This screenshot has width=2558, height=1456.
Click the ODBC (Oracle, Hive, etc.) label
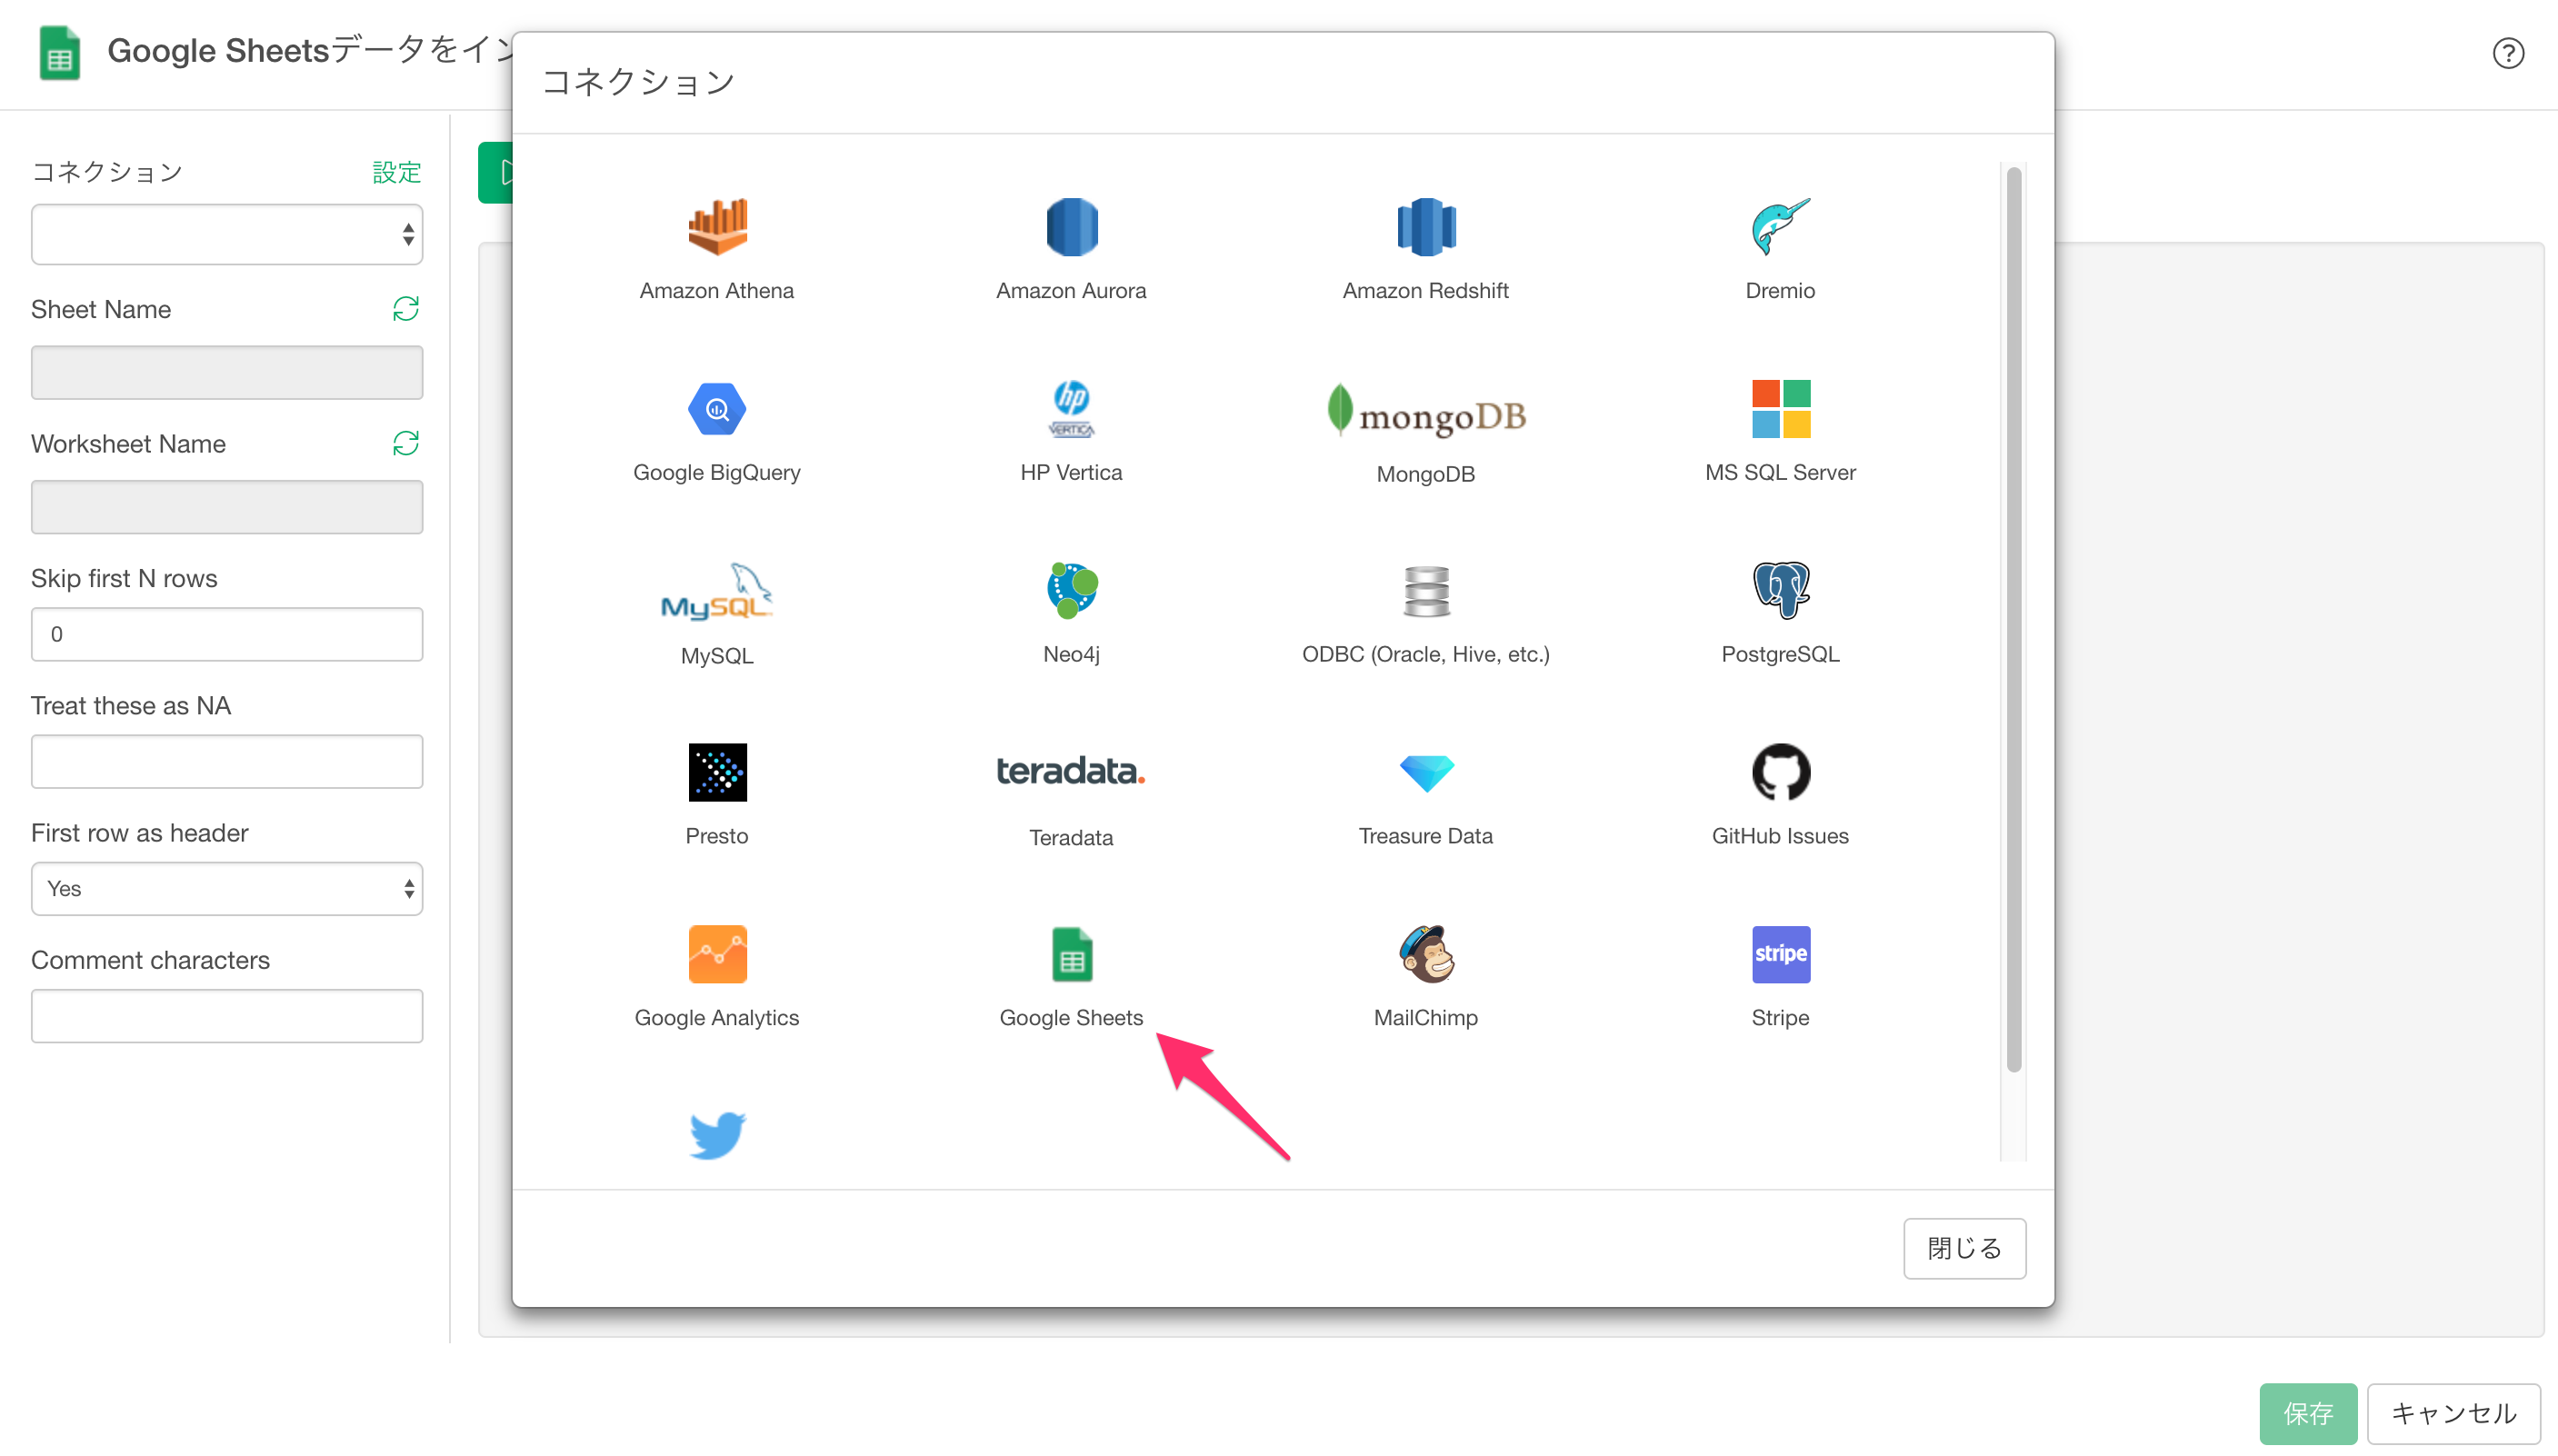click(1426, 654)
